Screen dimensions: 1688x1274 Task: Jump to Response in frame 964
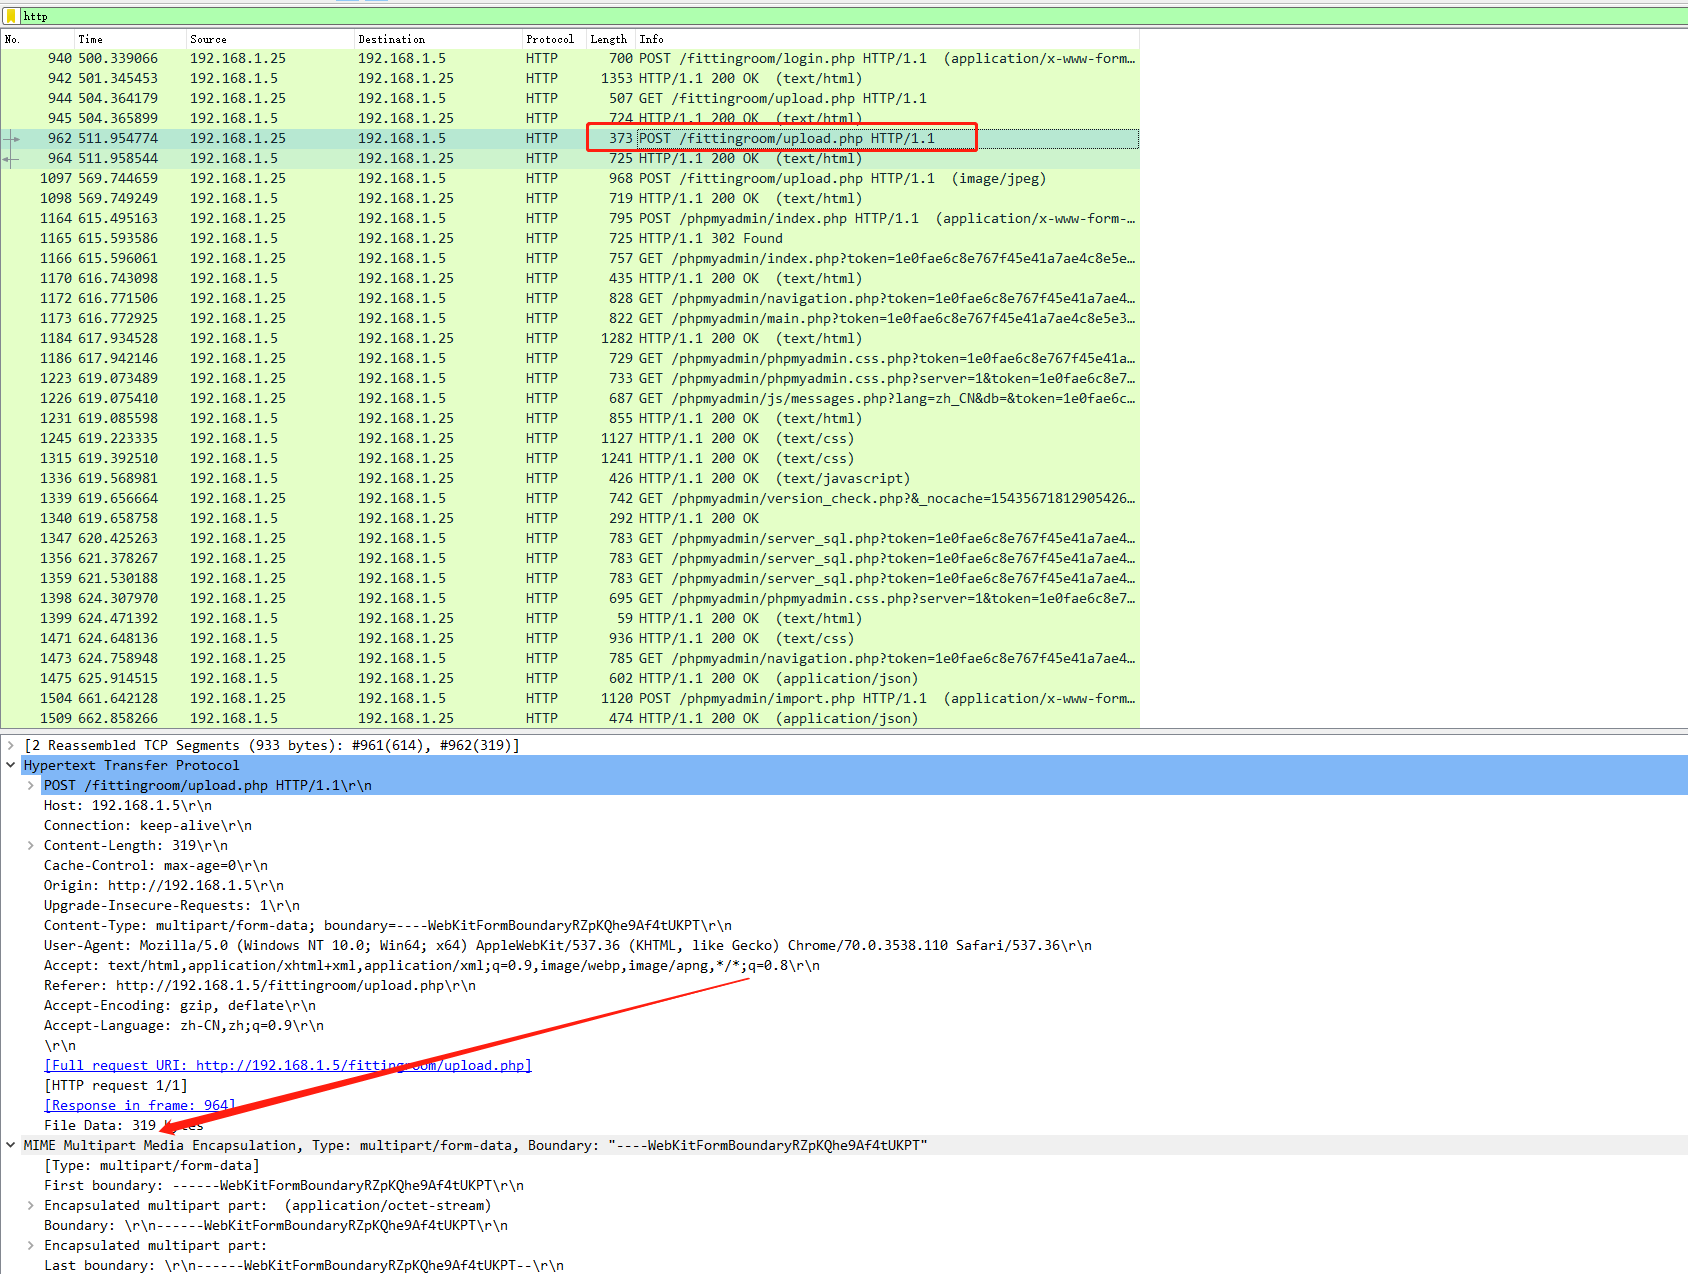tap(139, 1105)
